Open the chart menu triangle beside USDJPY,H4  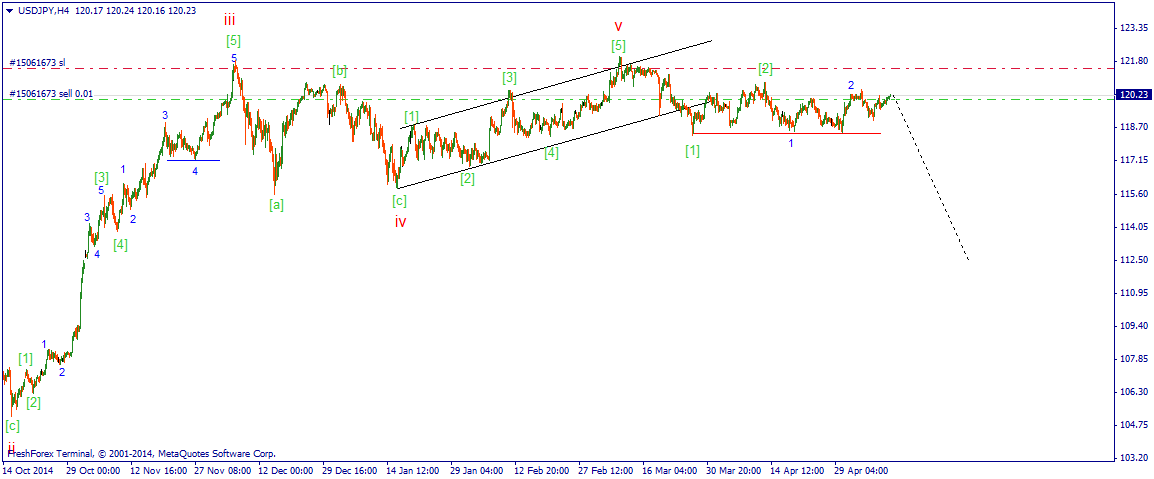(x=8, y=11)
